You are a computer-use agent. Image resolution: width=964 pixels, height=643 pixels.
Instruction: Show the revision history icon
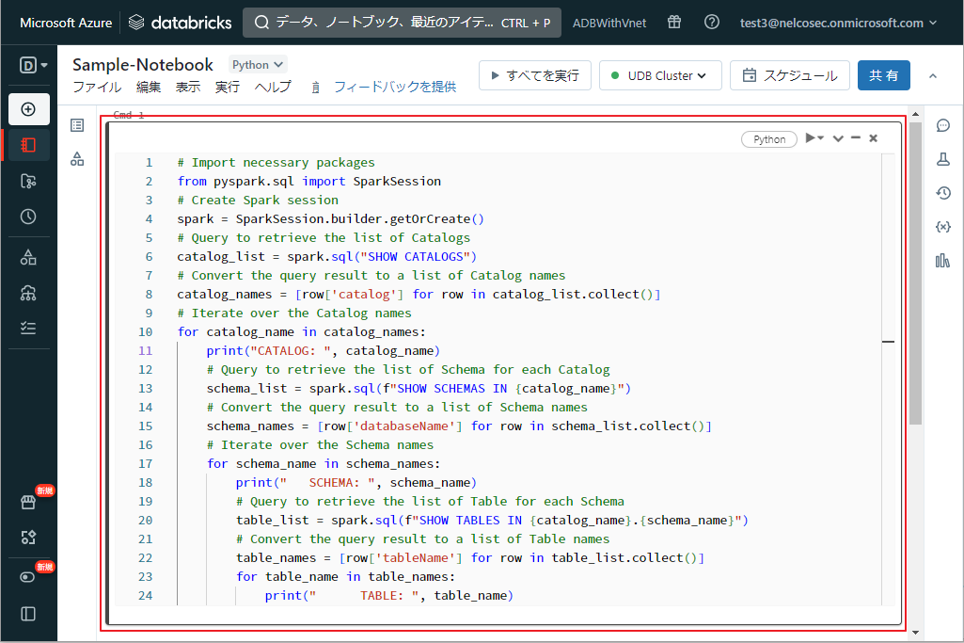(x=942, y=194)
